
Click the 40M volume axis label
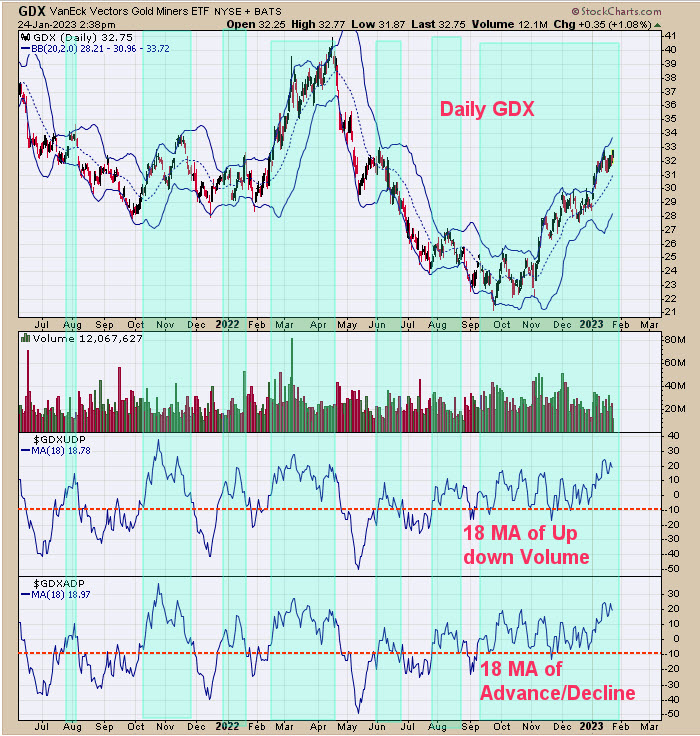click(x=675, y=386)
